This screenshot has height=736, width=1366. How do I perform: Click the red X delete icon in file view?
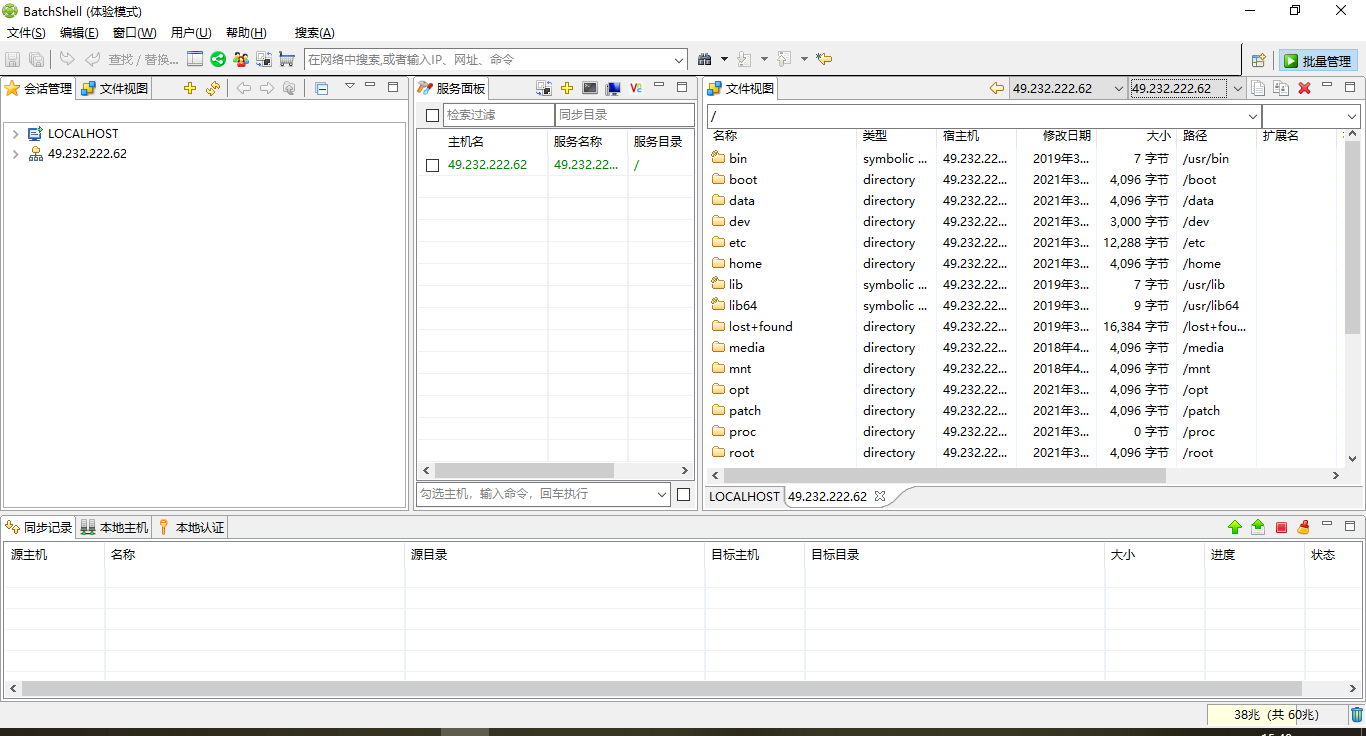[x=1304, y=88]
